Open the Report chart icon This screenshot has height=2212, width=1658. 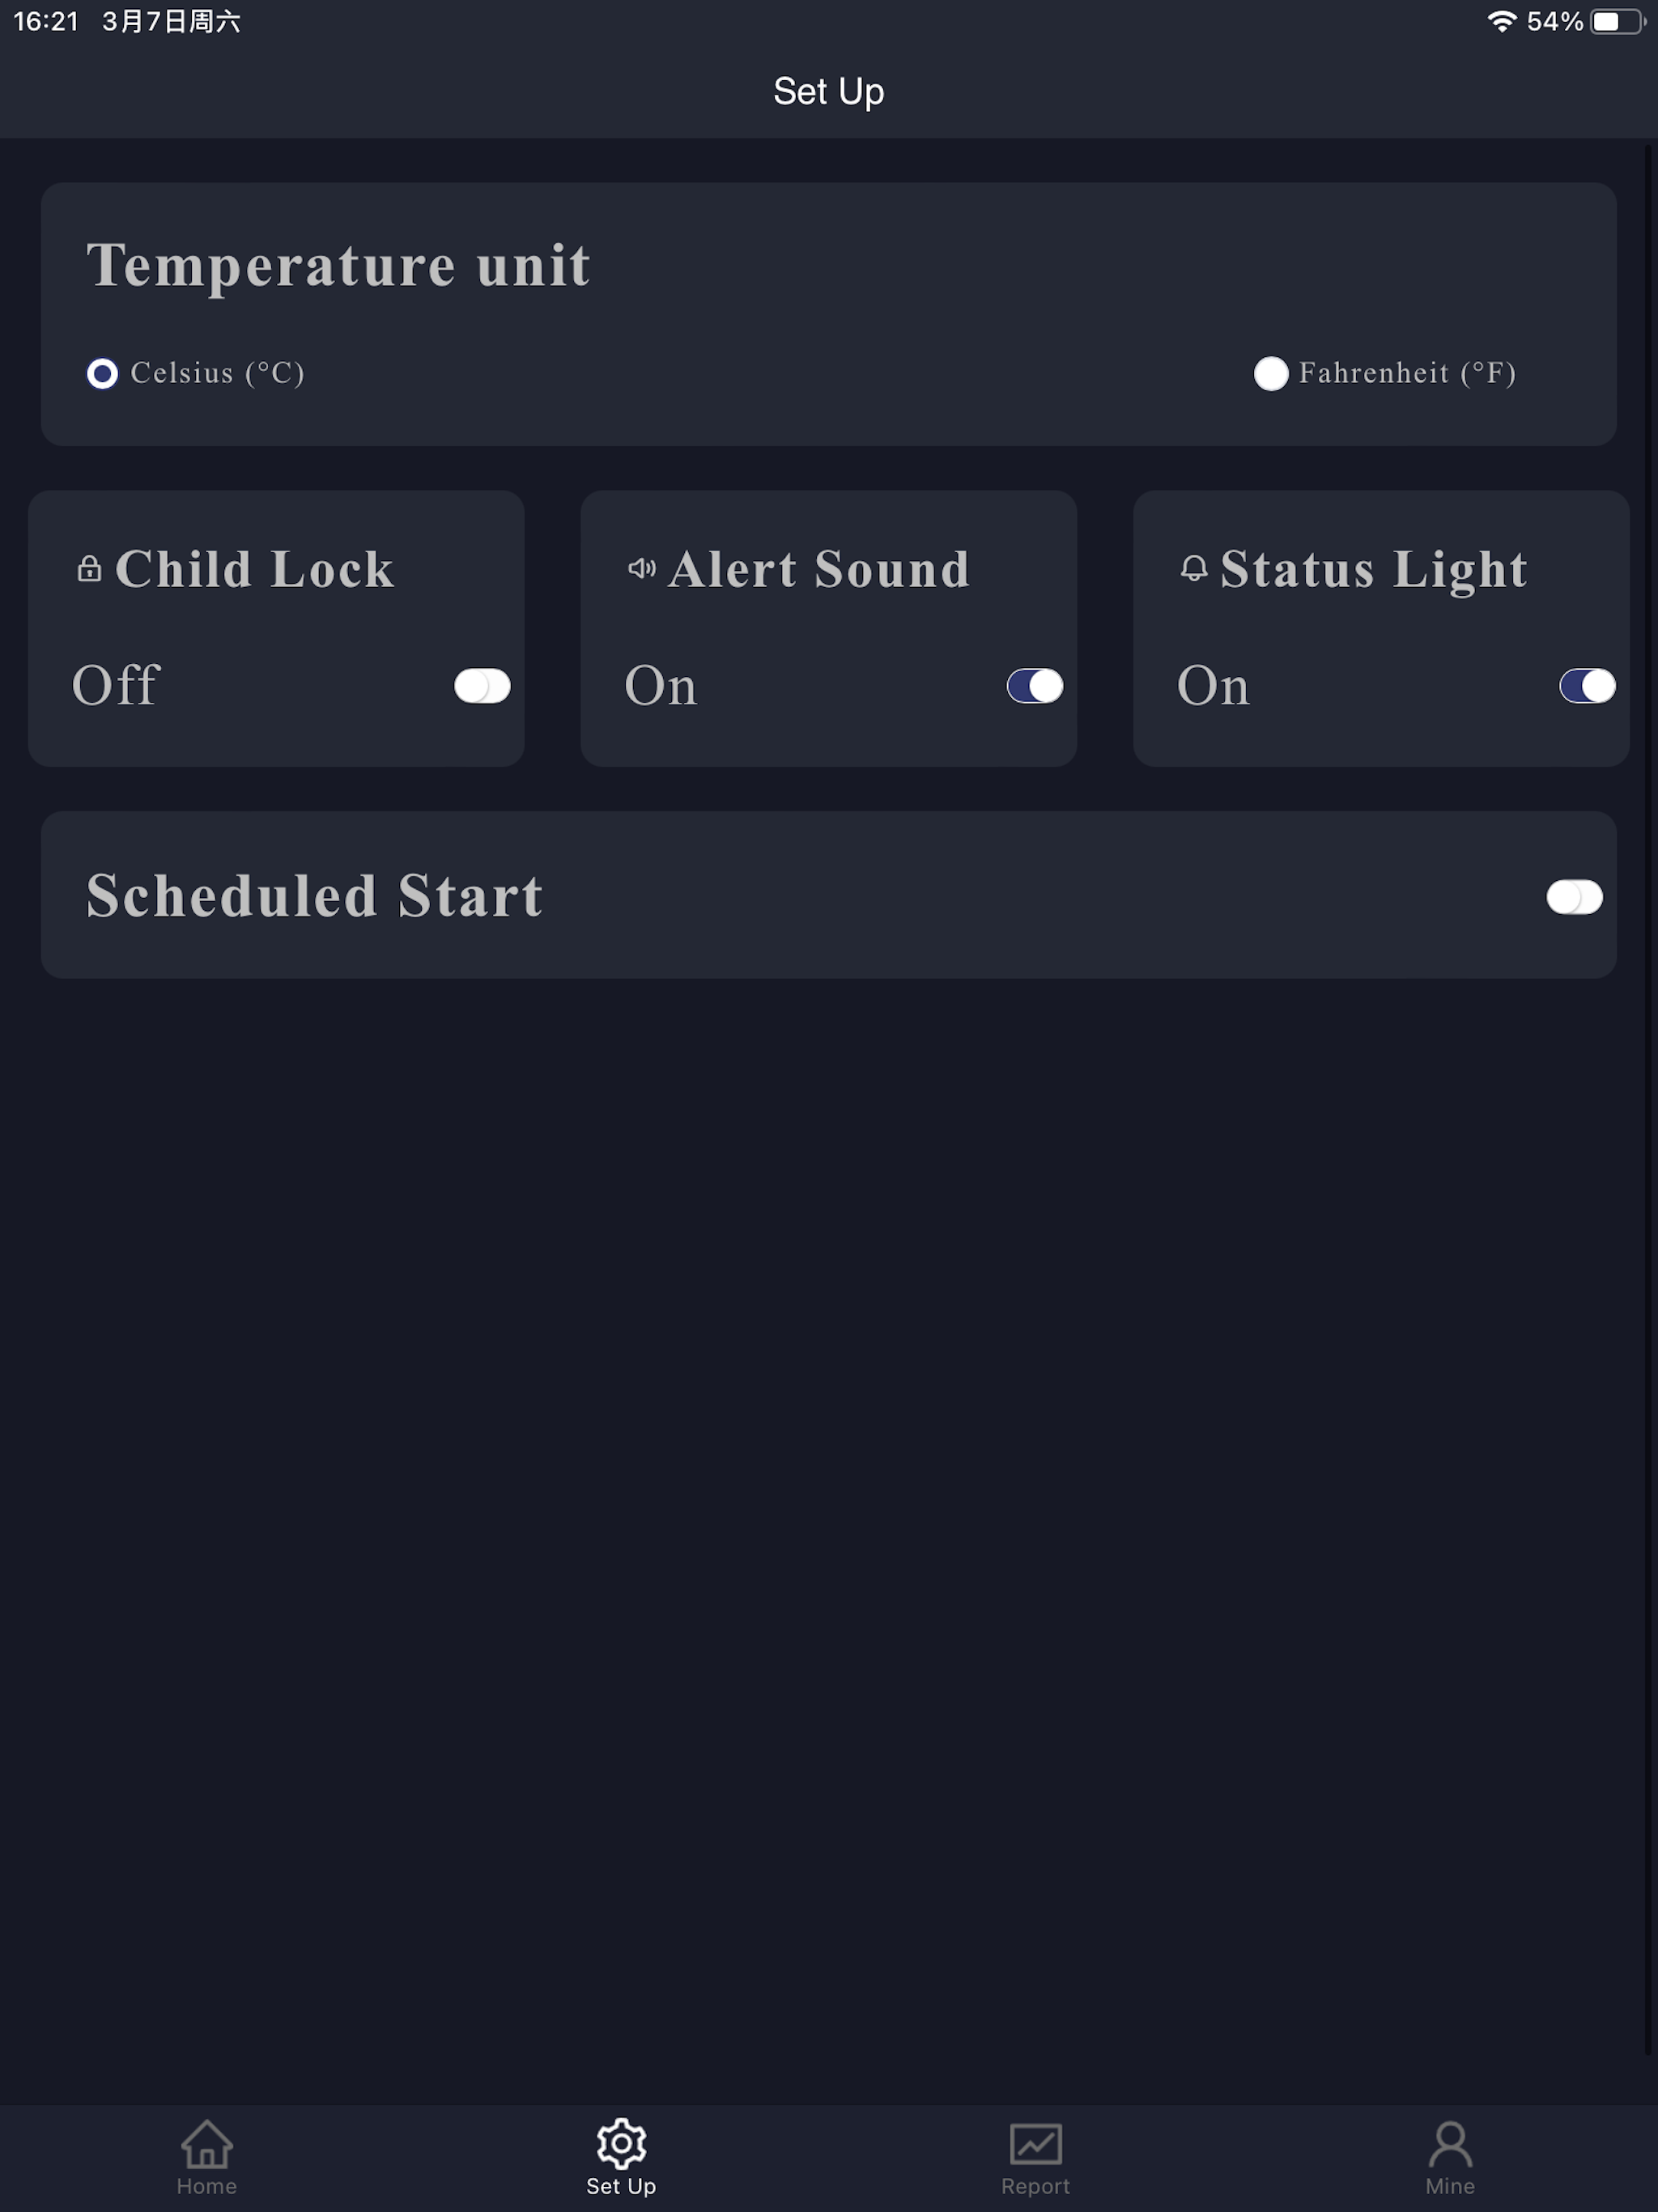click(1035, 2143)
